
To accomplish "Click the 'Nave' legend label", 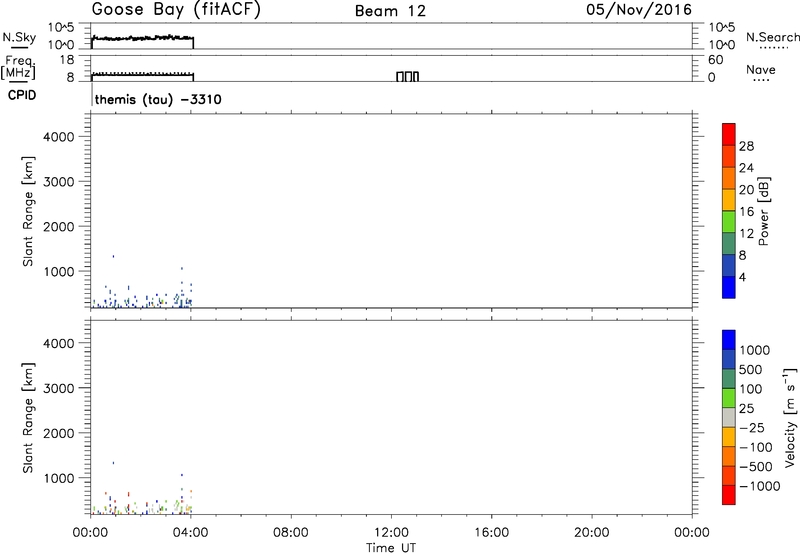I will coord(761,70).
